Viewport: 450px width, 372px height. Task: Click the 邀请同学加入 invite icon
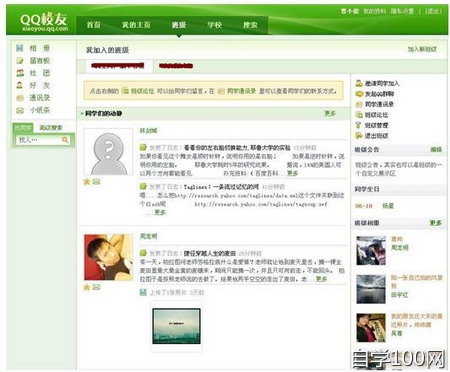click(359, 83)
